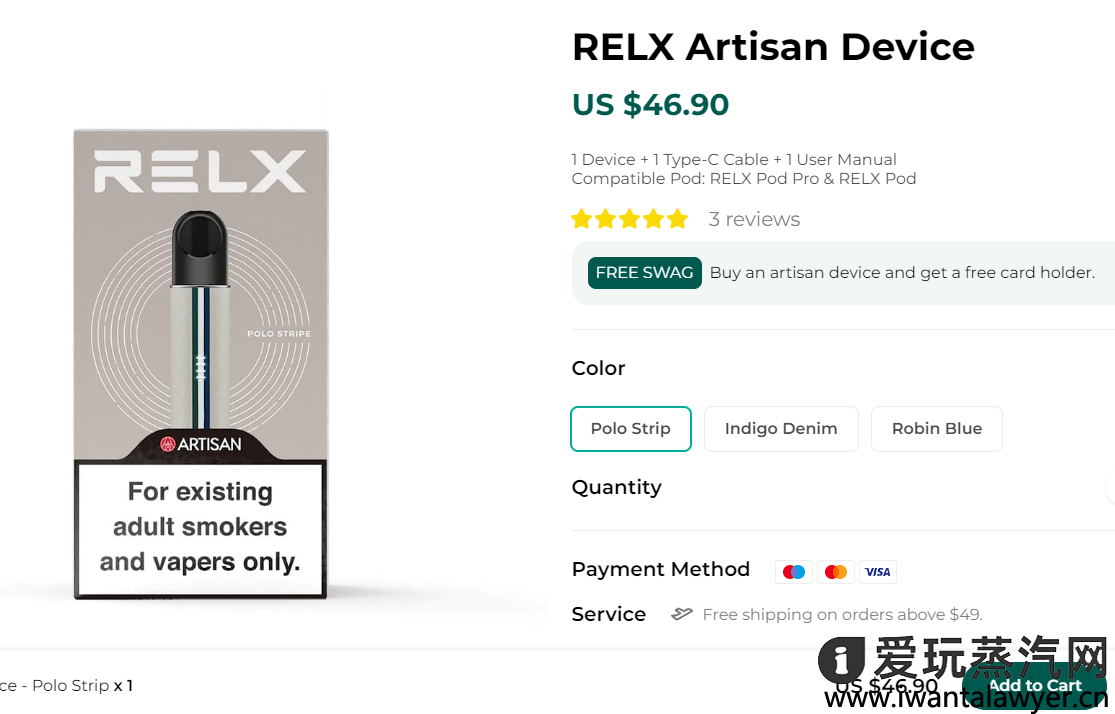Choose the Indigo Denim color option
1115x714 pixels.
pos(781,429)
